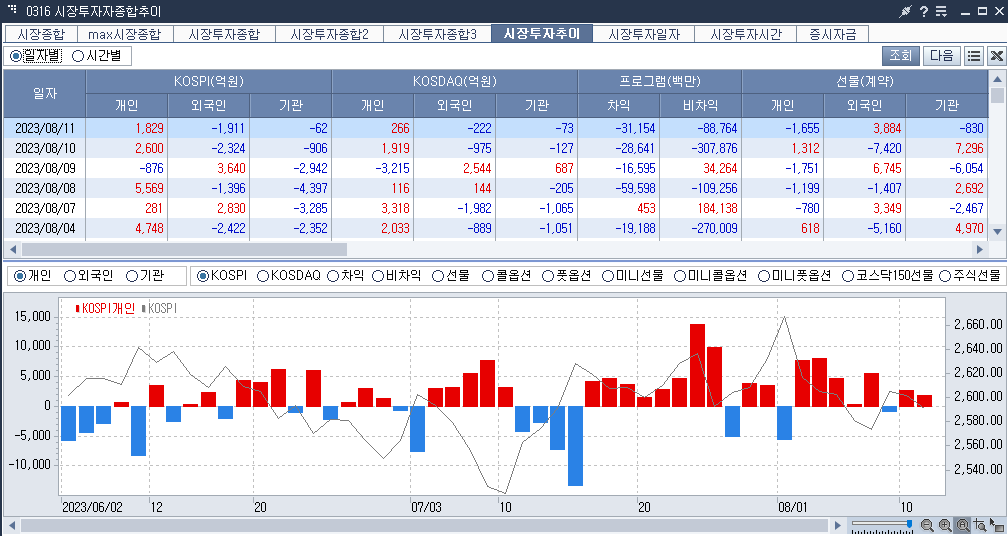The image size is (1008, 536).
Task: Click the plug connection icon in title bar
Action: [x=906, y=11]
